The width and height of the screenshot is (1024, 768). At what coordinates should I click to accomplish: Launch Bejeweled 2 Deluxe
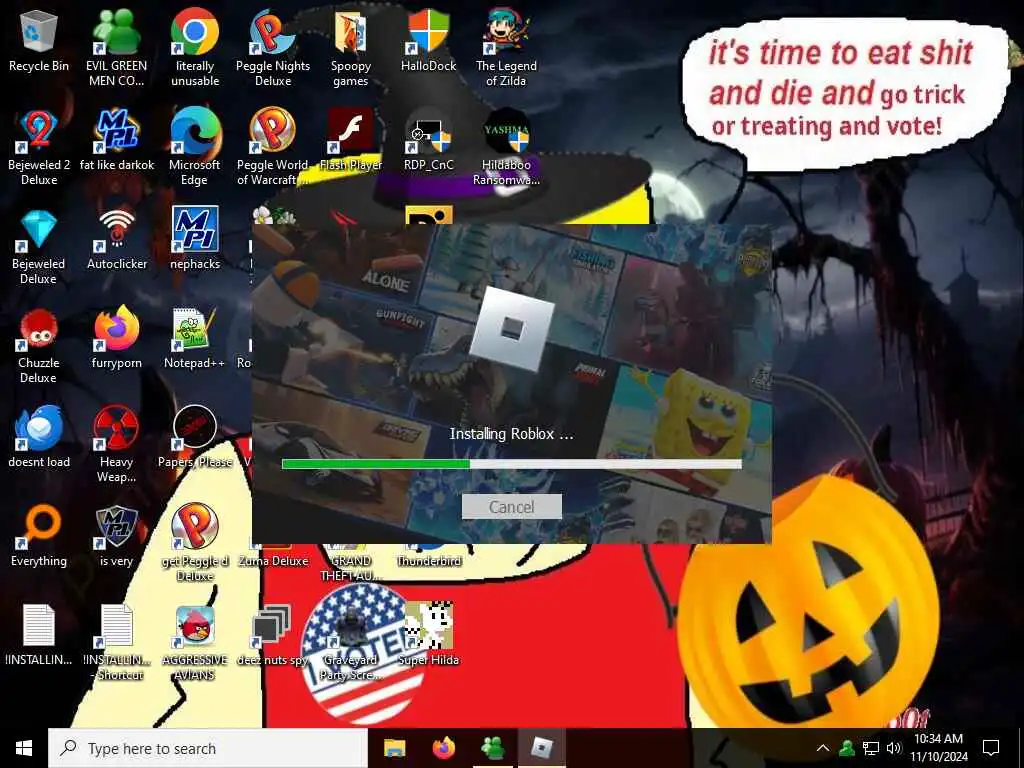tap(39, 146)
